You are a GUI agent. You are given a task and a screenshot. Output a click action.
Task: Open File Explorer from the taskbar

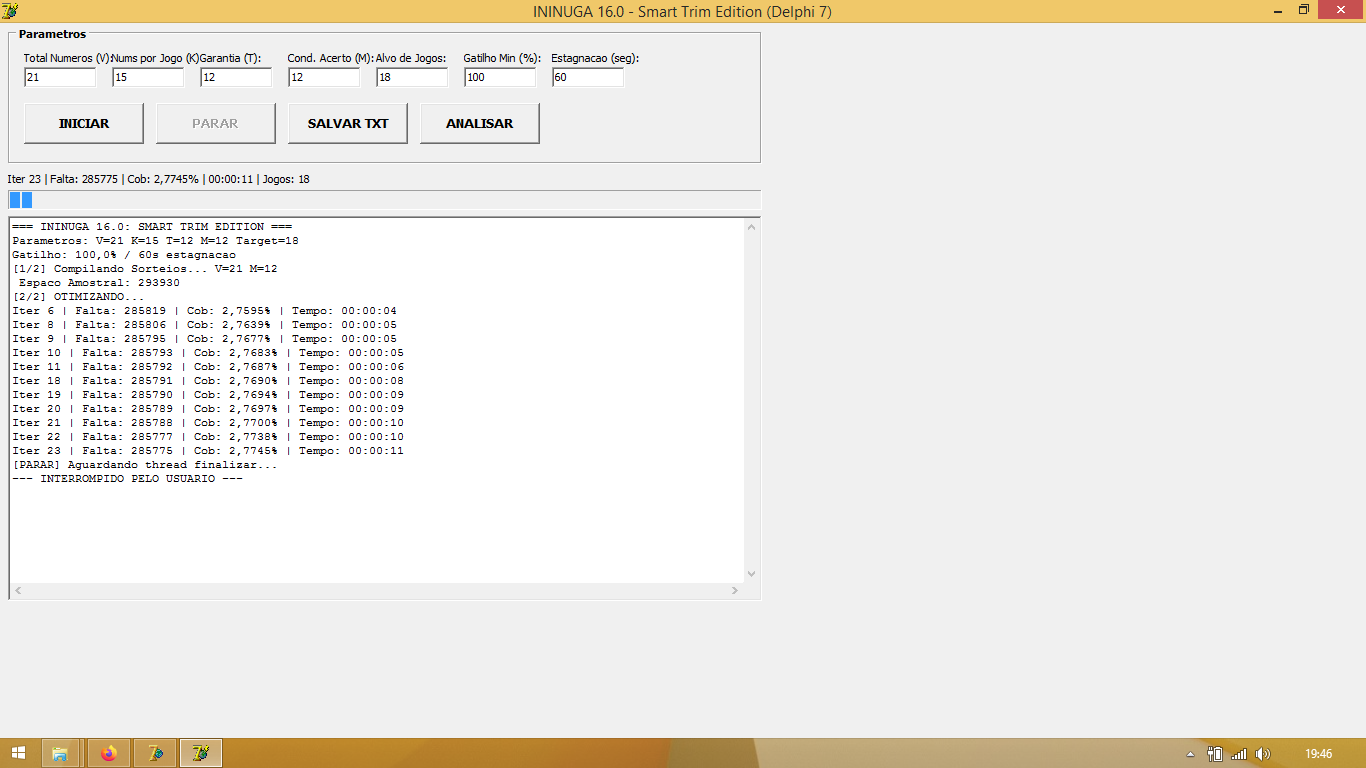pos(60,753)
